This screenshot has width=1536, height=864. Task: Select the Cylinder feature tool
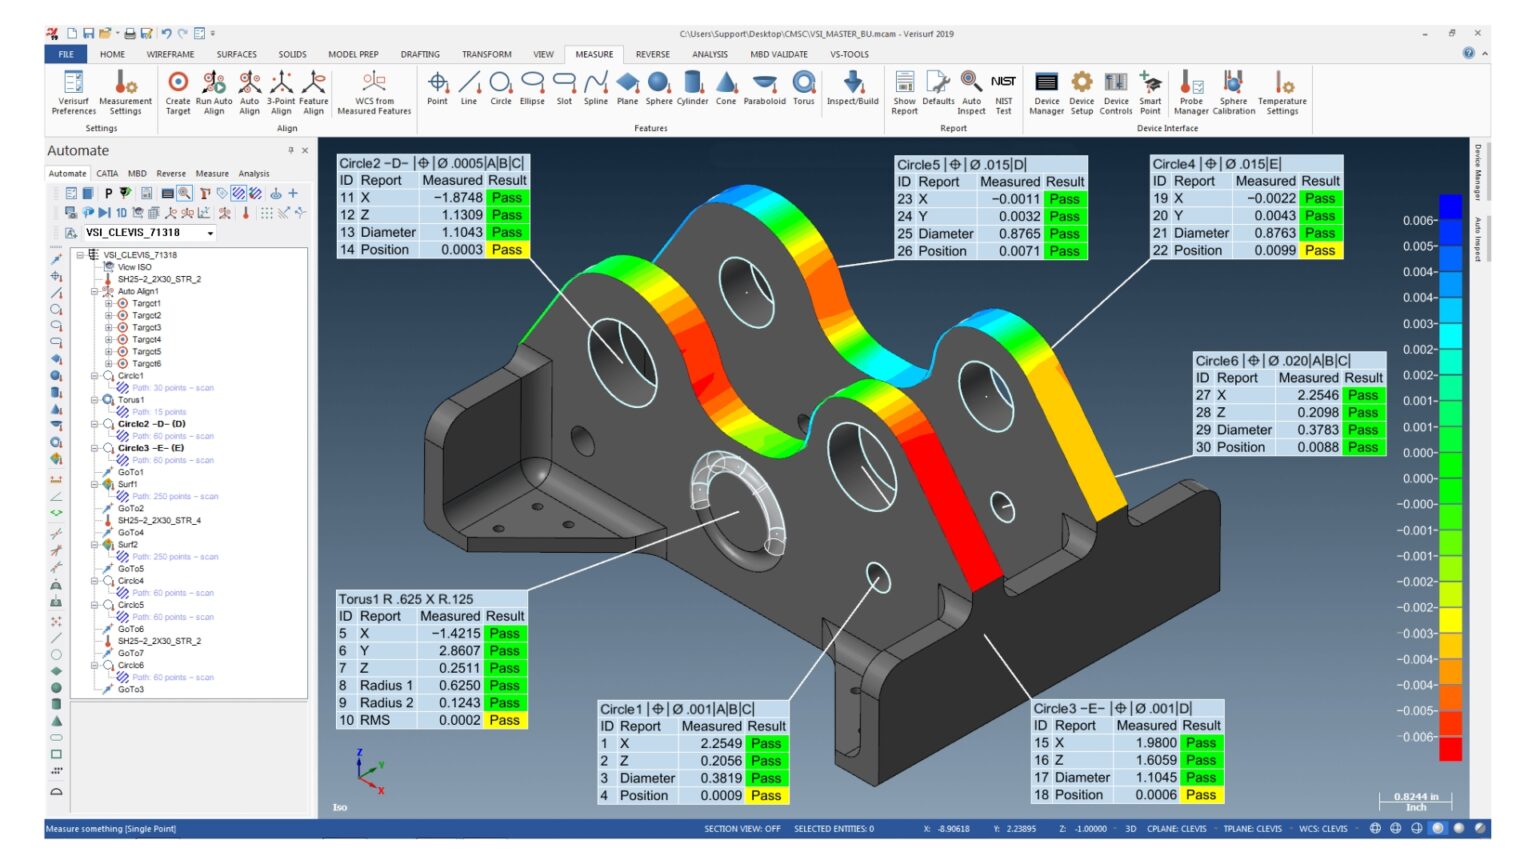coord(690,88)
